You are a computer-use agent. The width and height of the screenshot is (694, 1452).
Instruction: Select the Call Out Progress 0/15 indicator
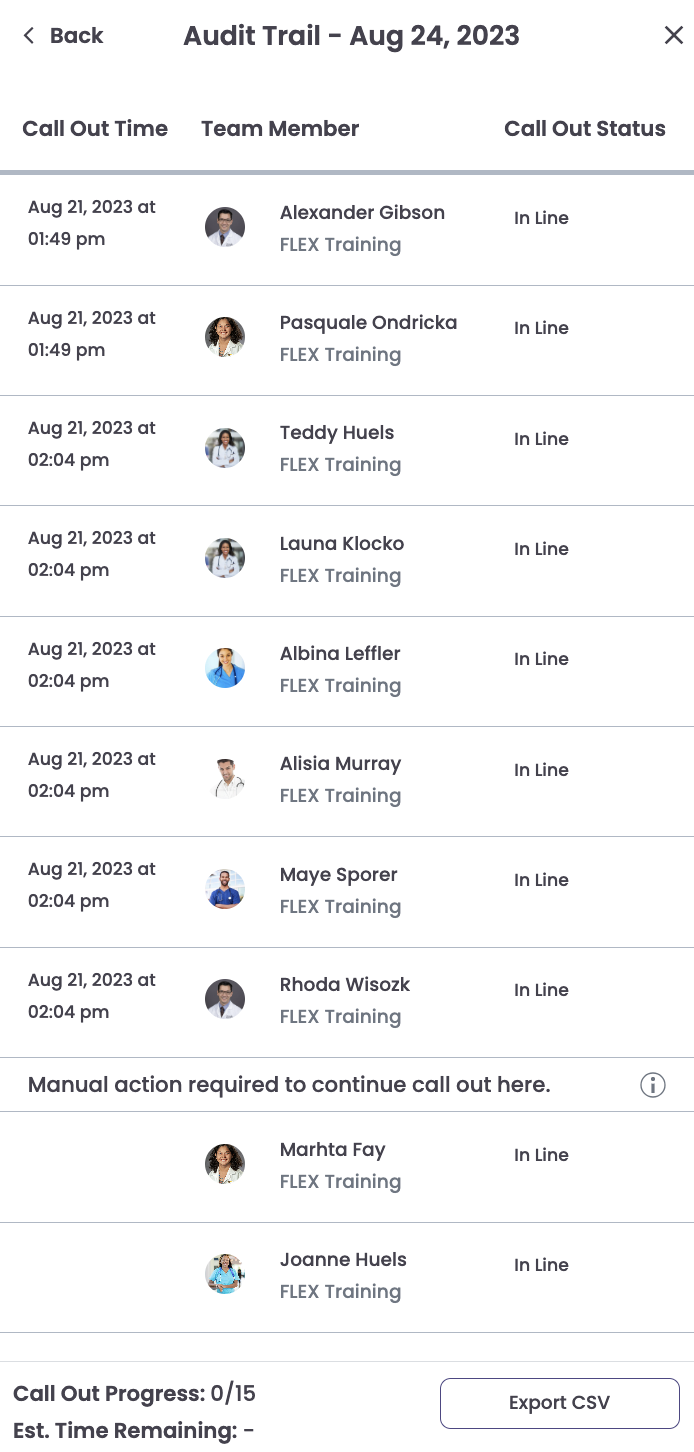click(134, 1394)
